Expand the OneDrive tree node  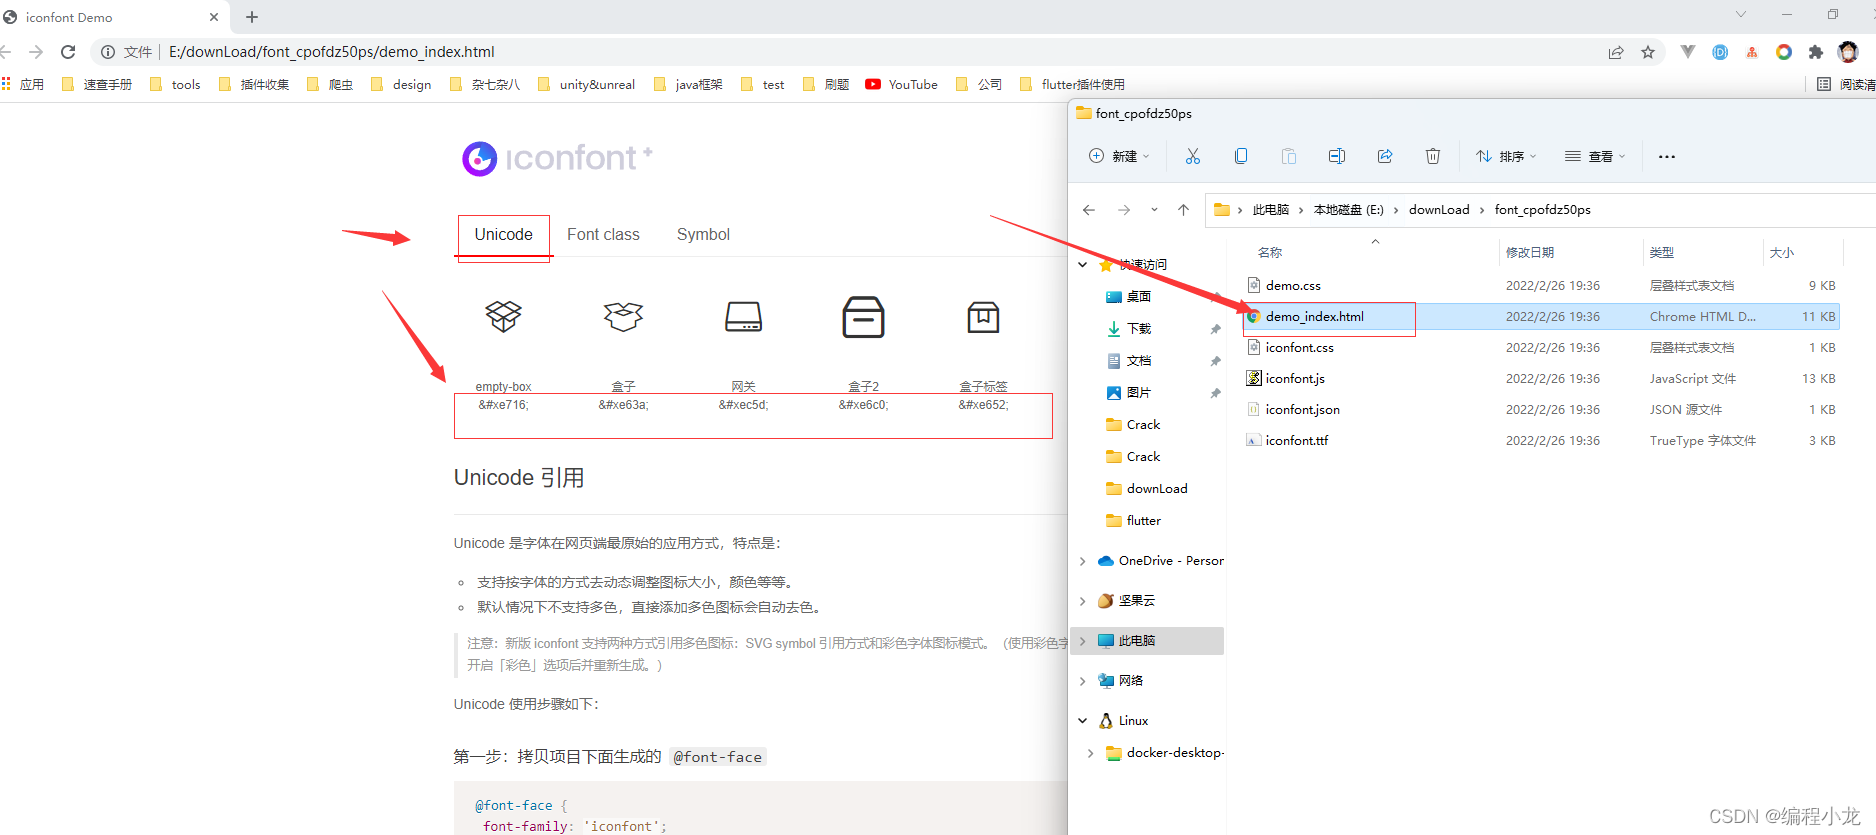tap(1083, 561)
